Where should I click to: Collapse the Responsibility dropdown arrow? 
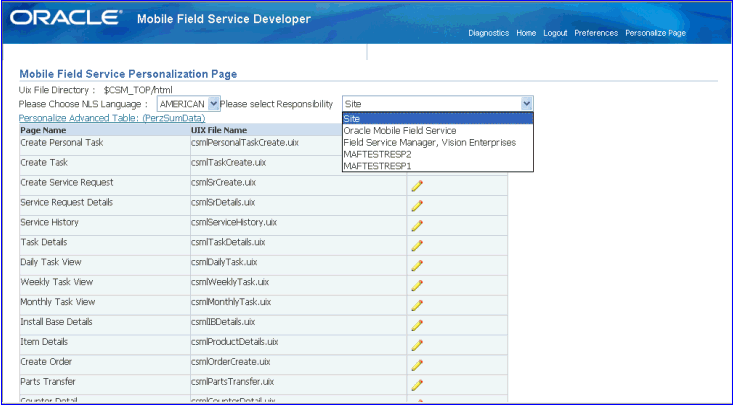pos(527,104)
